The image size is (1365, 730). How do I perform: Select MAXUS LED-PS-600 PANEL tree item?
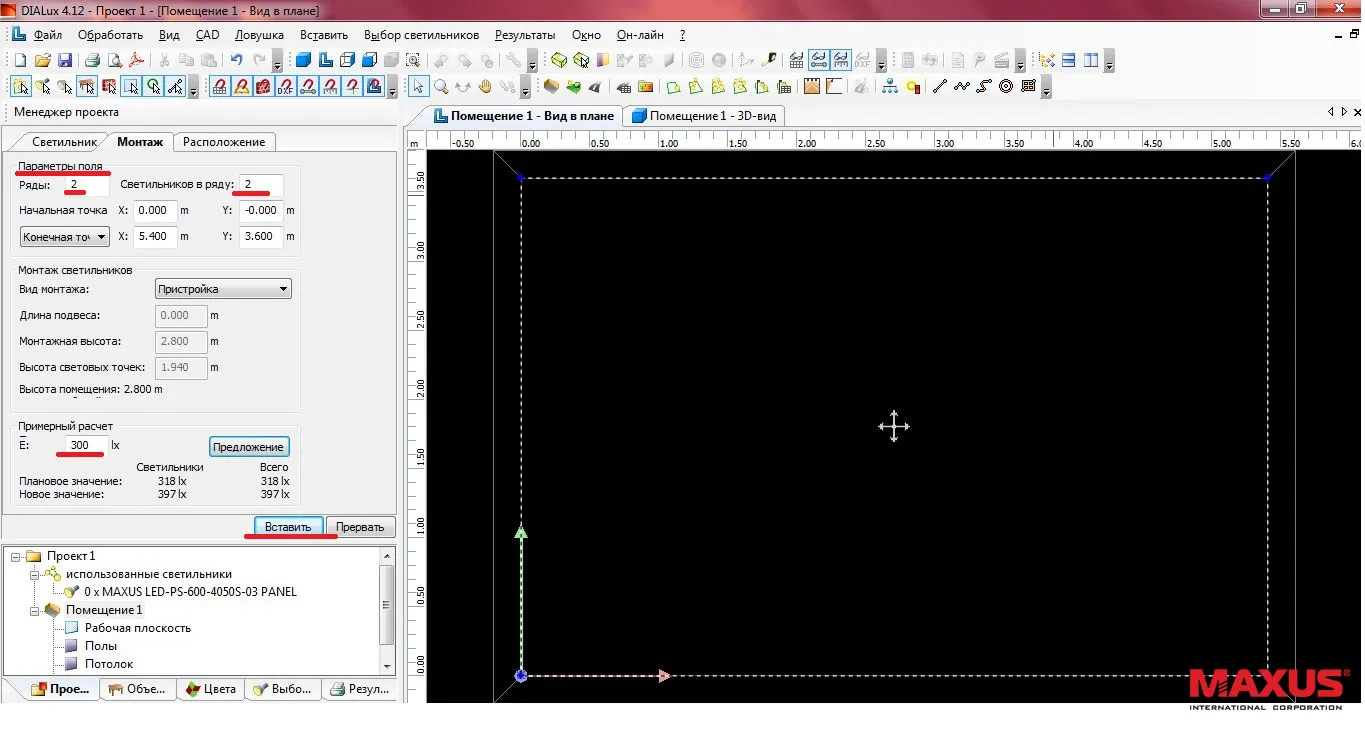click(x=190, y=592)
